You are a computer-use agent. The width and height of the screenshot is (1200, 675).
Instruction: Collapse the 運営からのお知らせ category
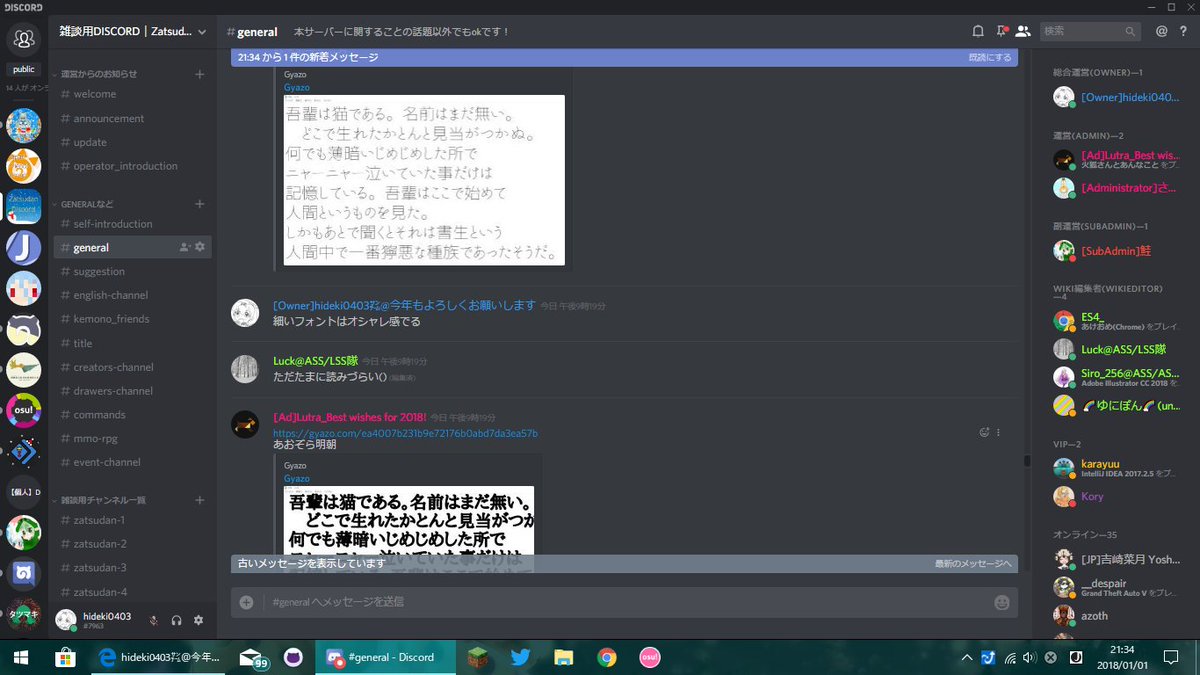tap(98, 74)
